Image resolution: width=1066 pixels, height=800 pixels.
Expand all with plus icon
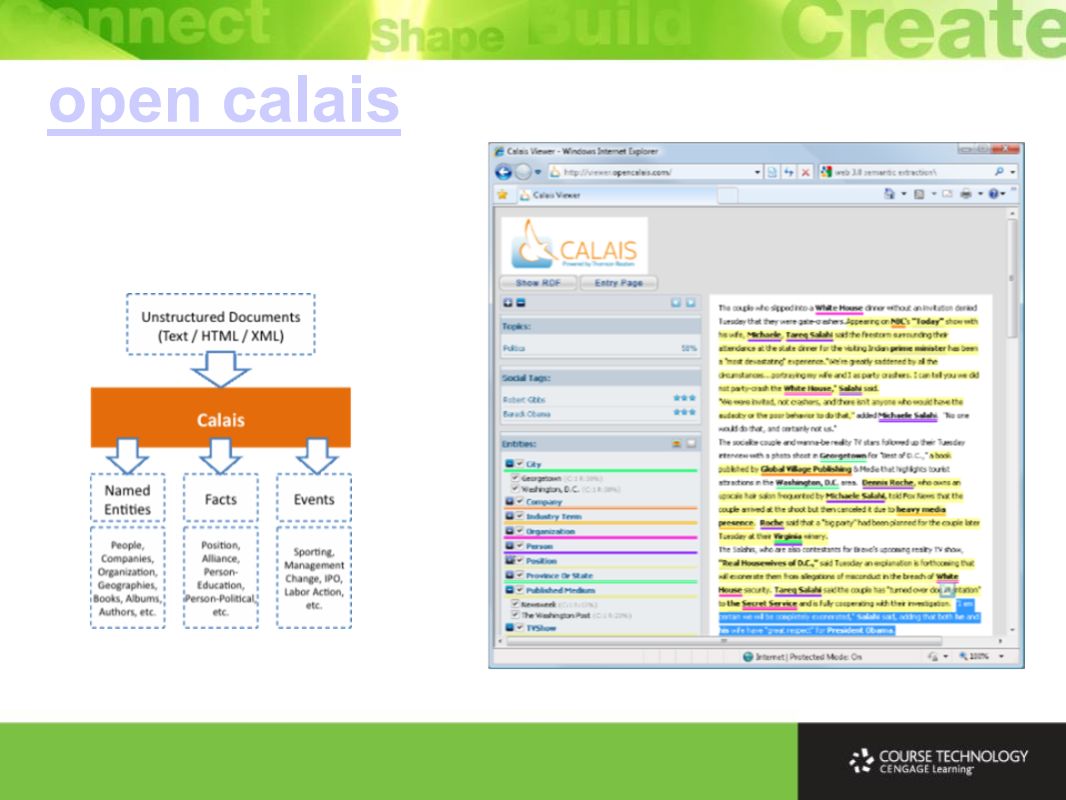(508, 303)
